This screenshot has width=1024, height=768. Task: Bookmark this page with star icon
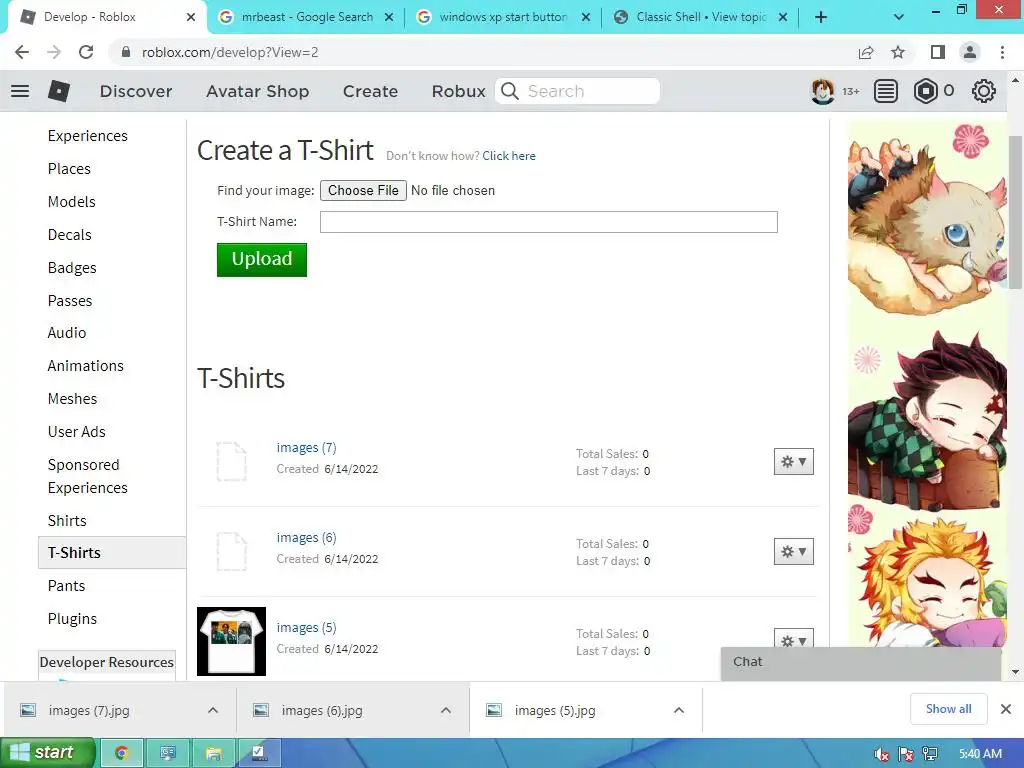pos(898,52)
